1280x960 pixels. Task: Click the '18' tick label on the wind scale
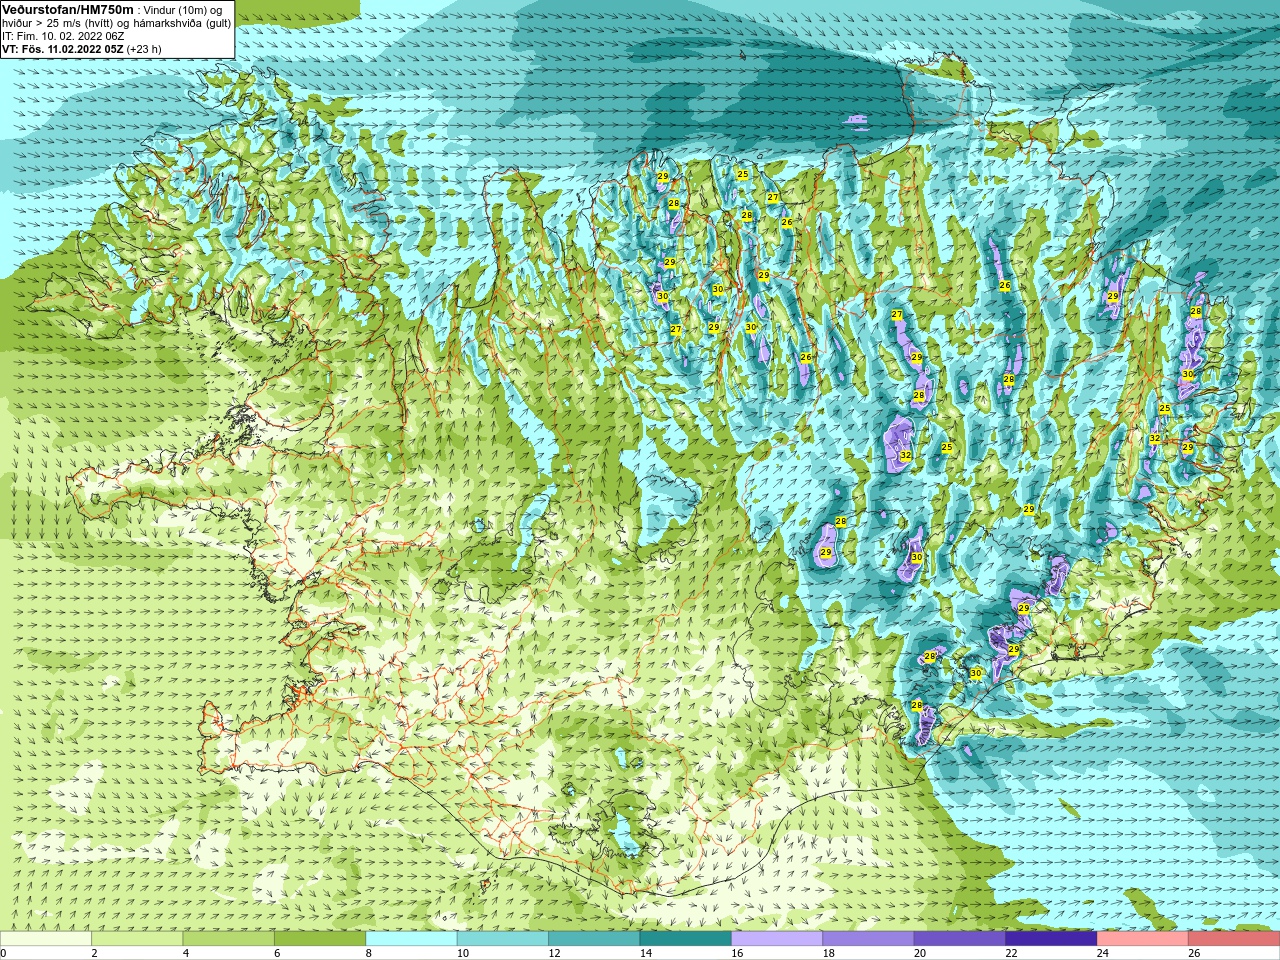[828, 953]
